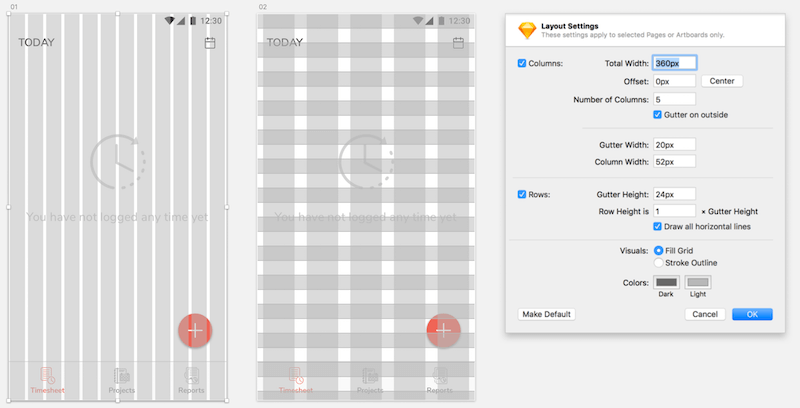Click the TODAY title in artboard 02
Screen dimensions: 800x408
point(285,42)
